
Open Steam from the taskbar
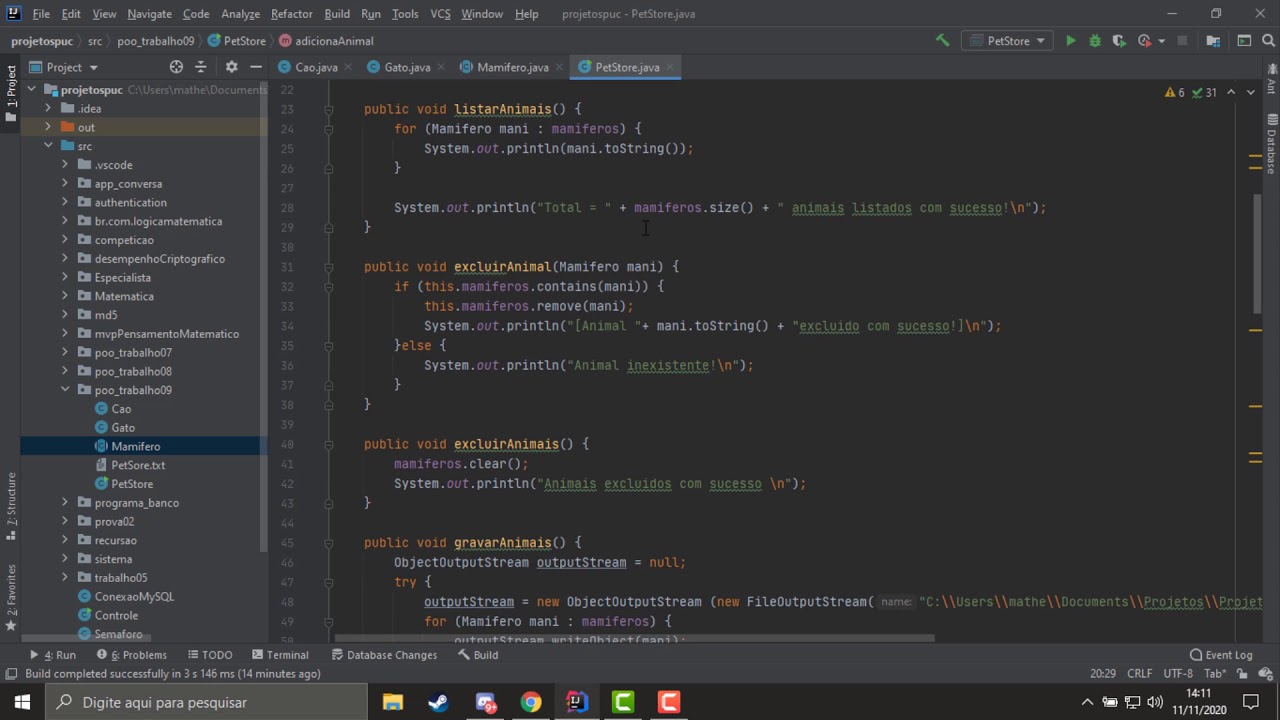(438, 702)
